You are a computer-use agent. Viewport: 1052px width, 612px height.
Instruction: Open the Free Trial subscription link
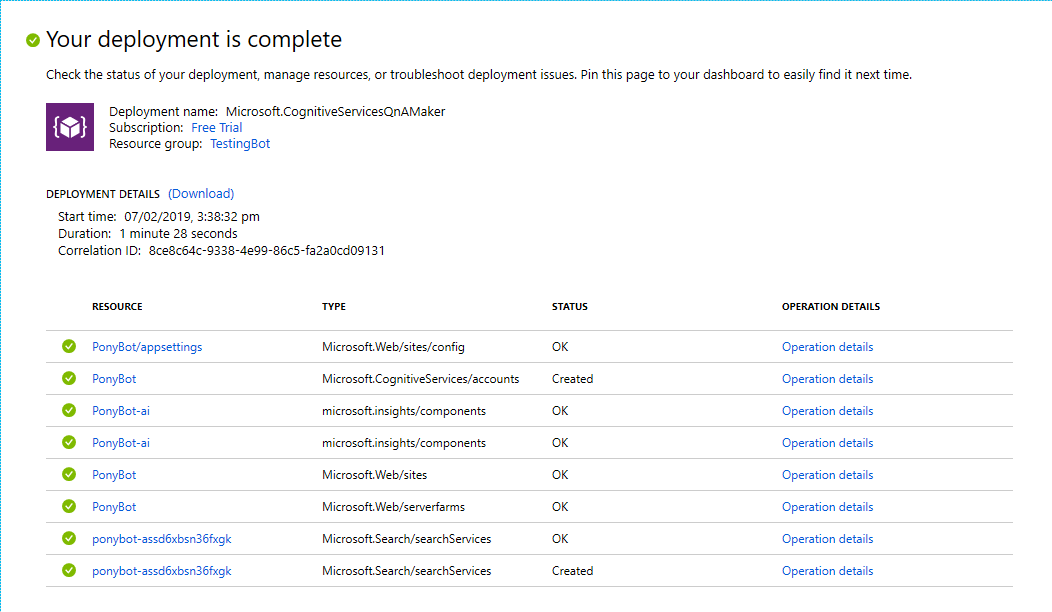(217, 128)
